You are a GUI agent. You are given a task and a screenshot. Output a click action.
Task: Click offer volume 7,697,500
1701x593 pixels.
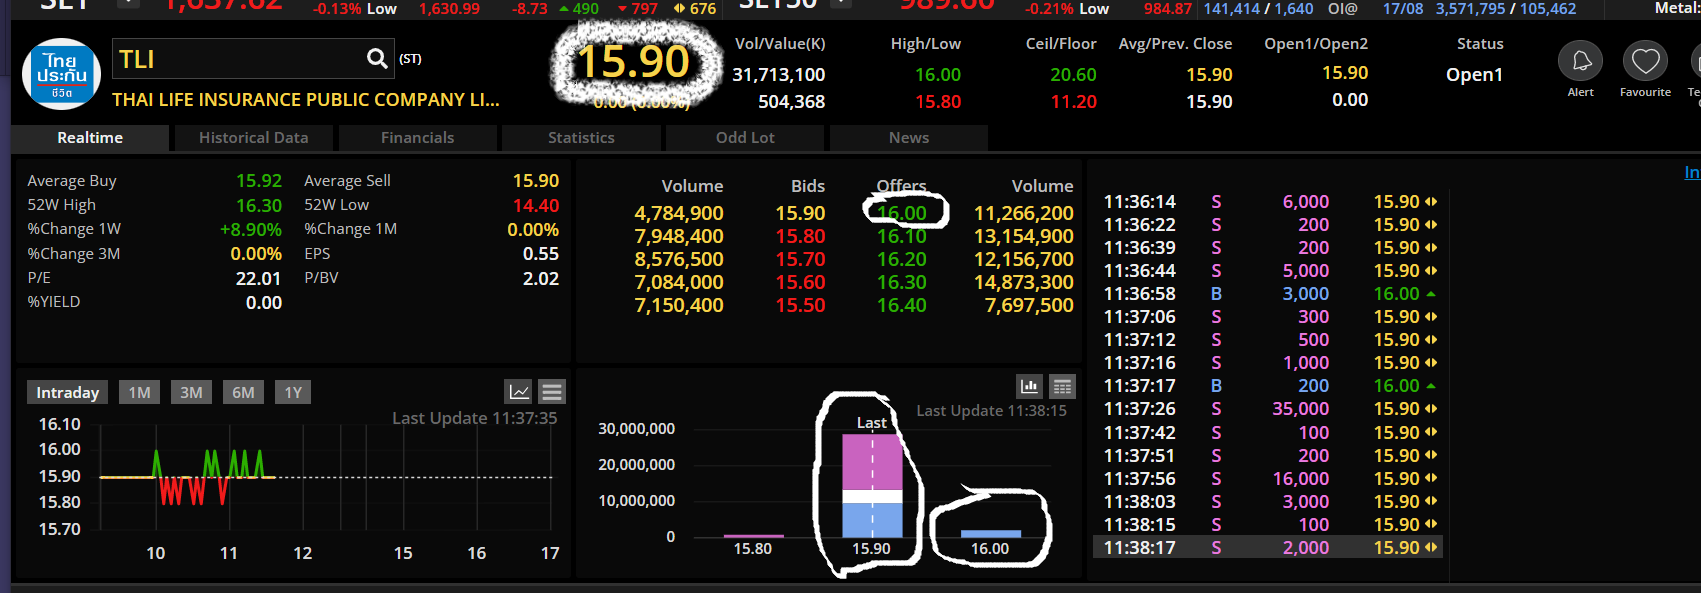1029,305
